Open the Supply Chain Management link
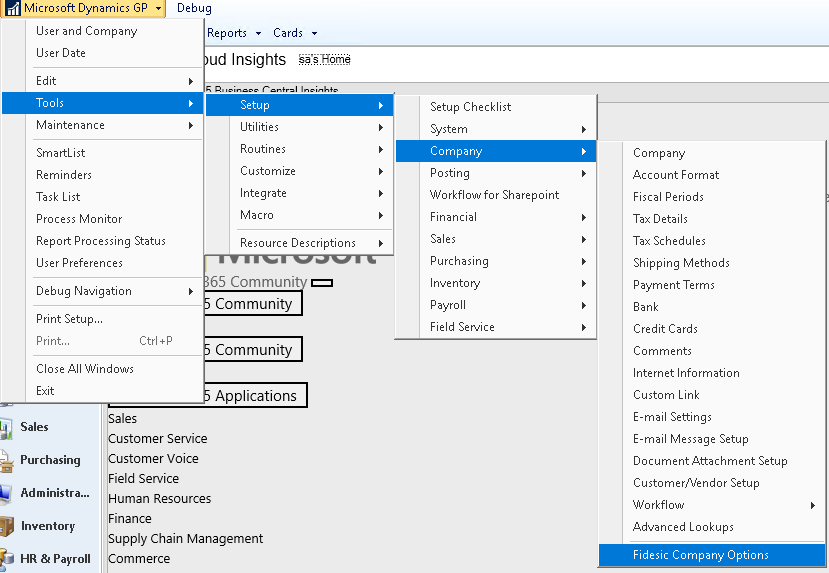This screenshot has width=829, height=573. click(186, 539)
